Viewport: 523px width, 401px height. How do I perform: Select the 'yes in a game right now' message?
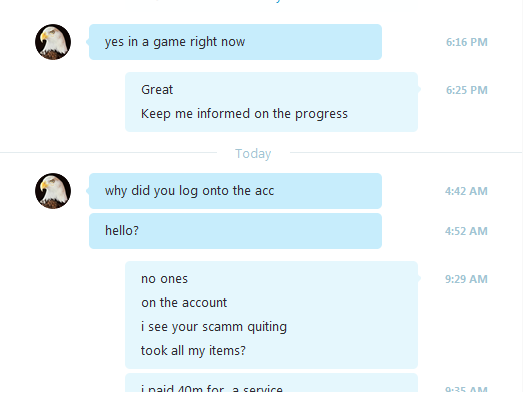235,42
